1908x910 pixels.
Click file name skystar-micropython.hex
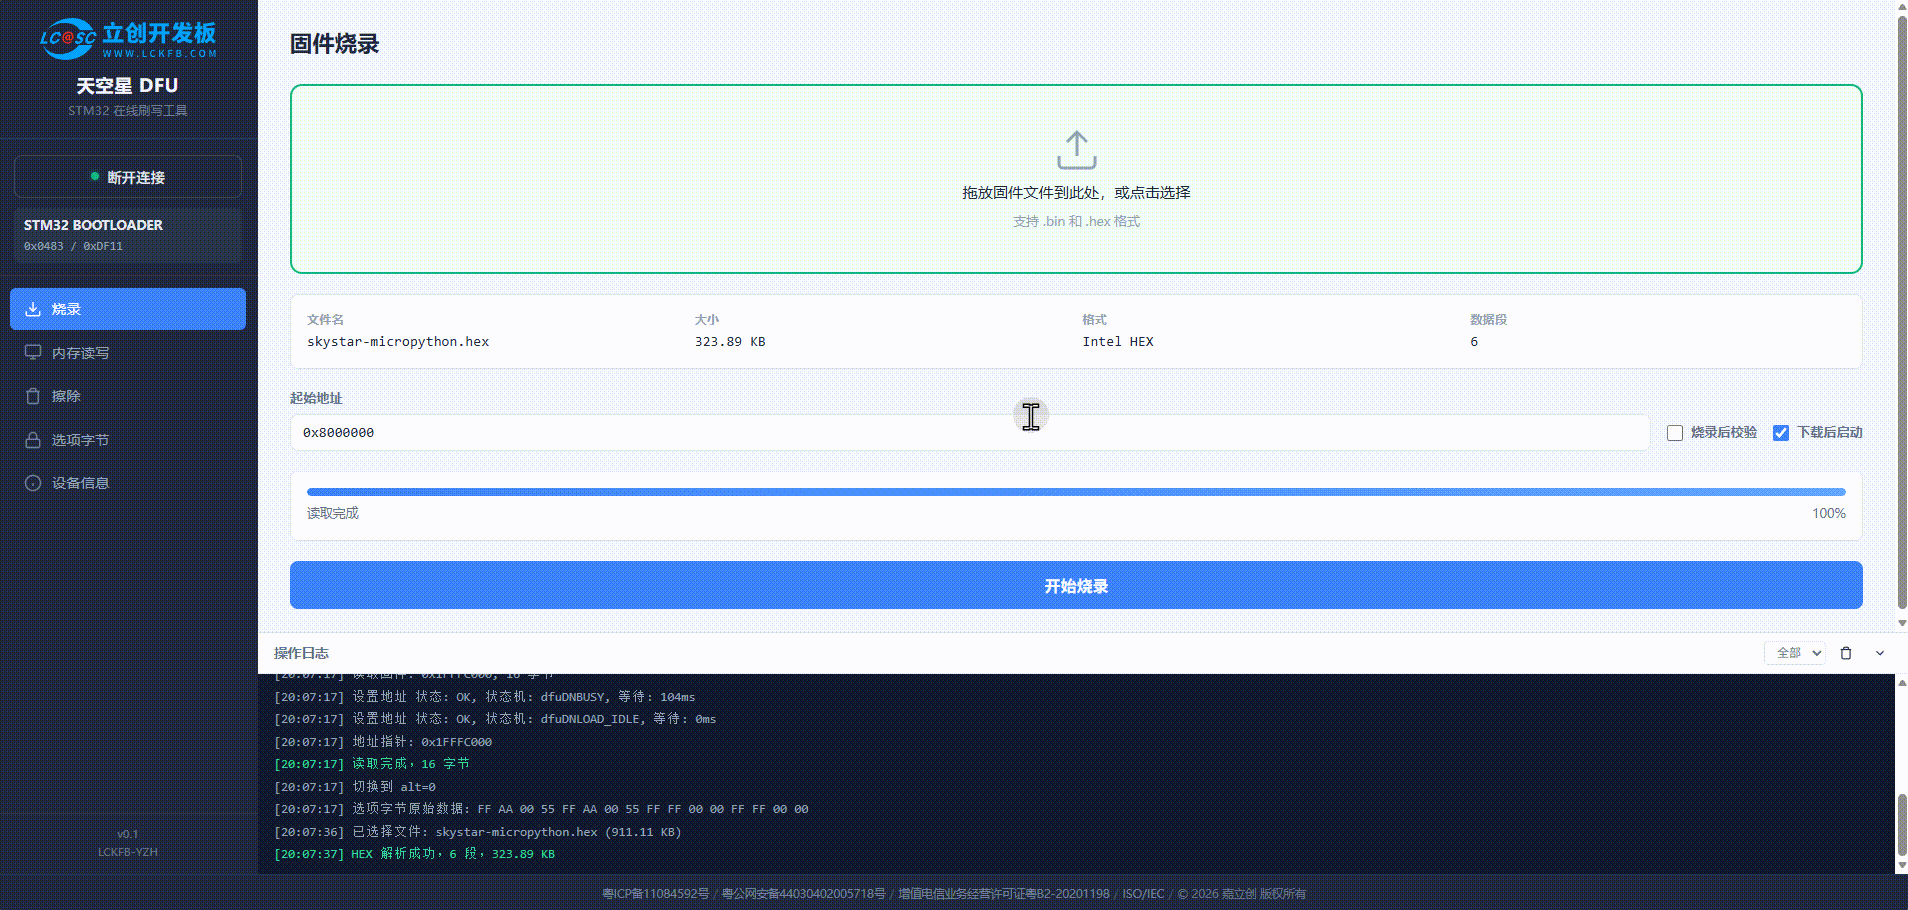(x=398, y=342)
